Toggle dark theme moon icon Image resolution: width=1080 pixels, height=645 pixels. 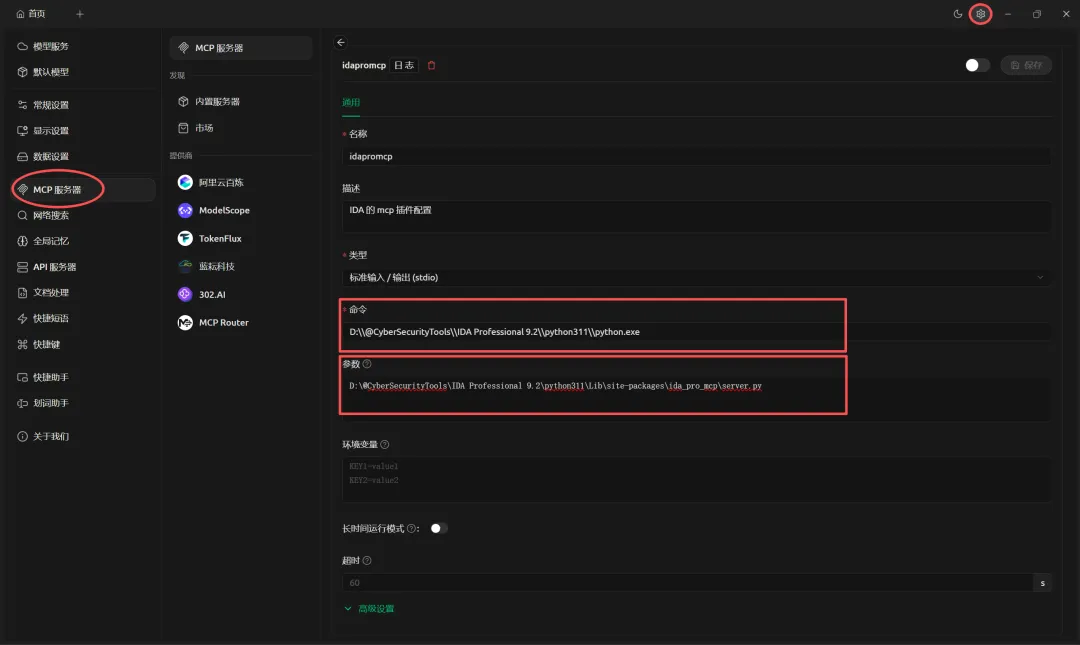click(x=957, y=14)
